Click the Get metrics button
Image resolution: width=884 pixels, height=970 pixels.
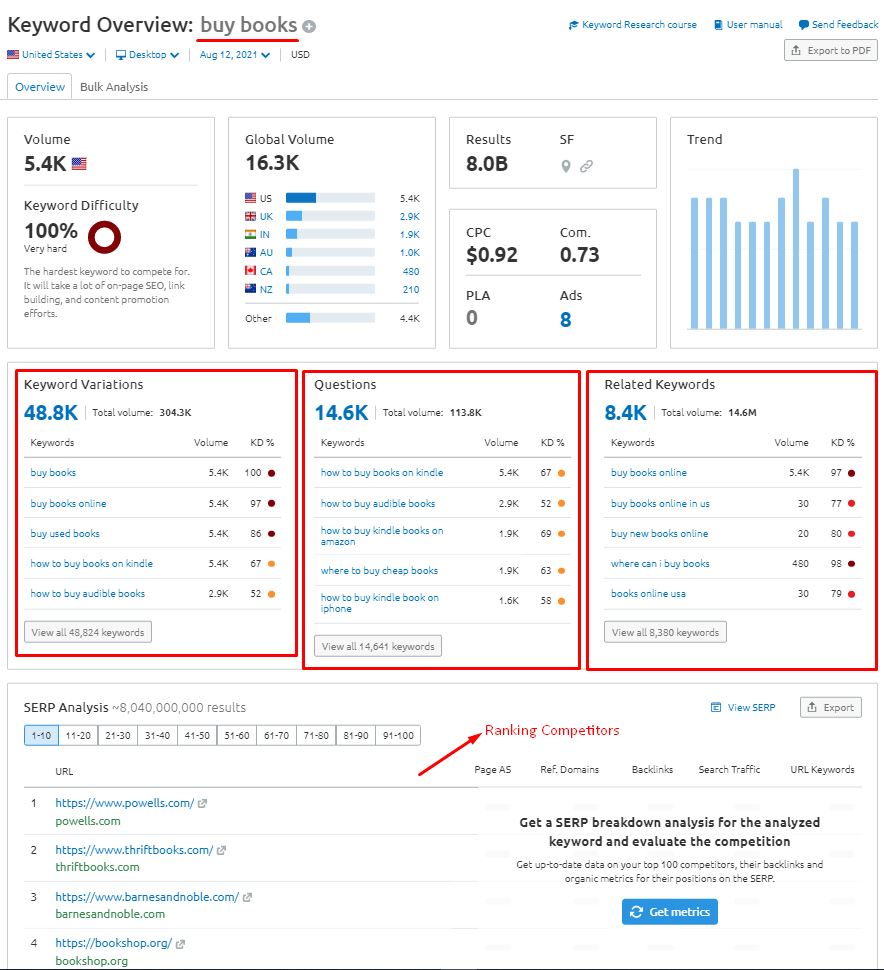pos(669,912)
